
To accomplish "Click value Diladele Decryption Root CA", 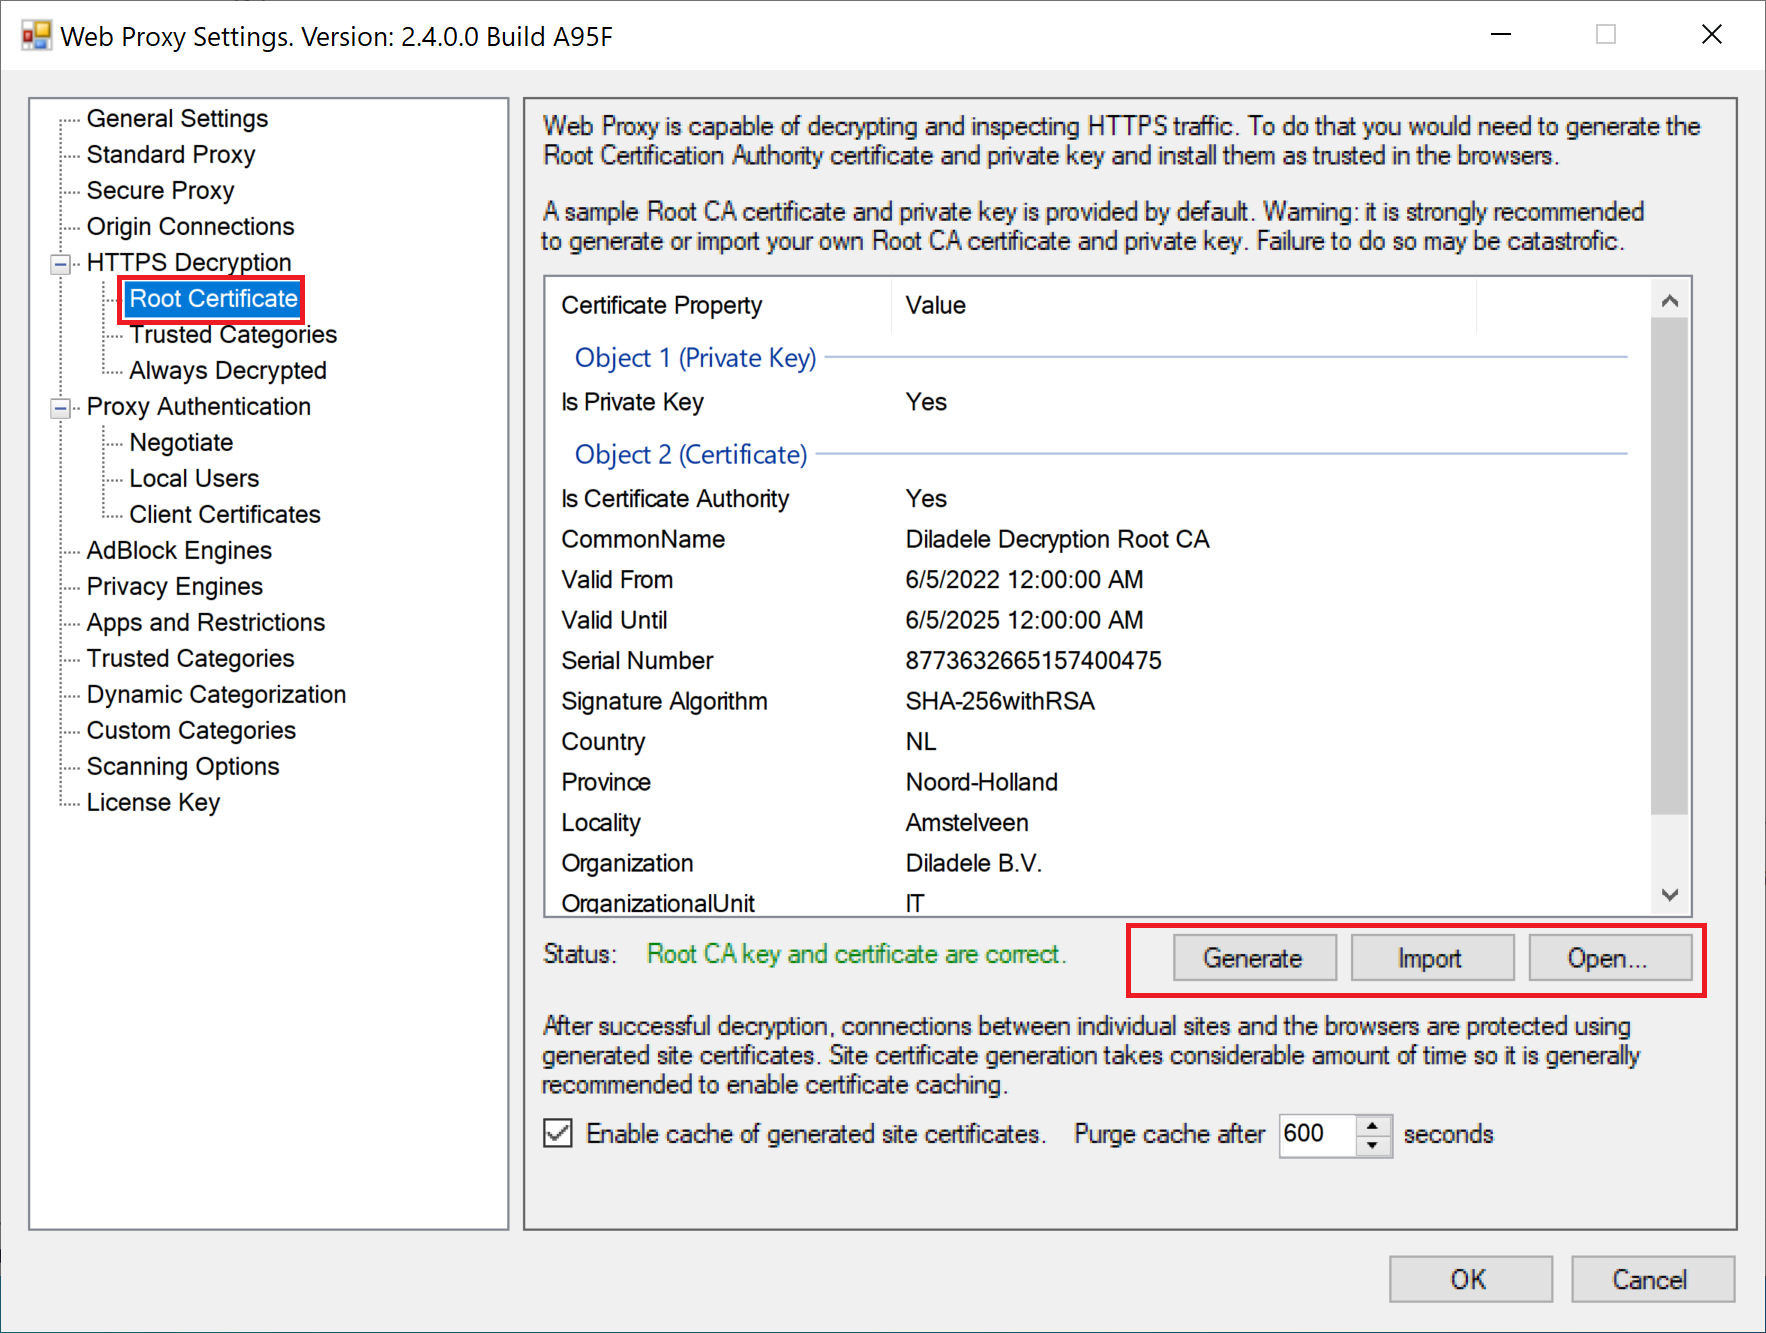I will click(x=1057, y=539).
